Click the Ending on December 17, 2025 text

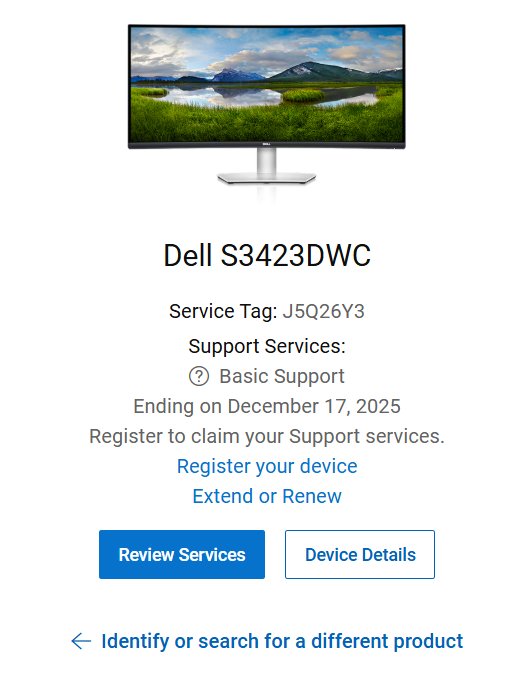(267, 406)
